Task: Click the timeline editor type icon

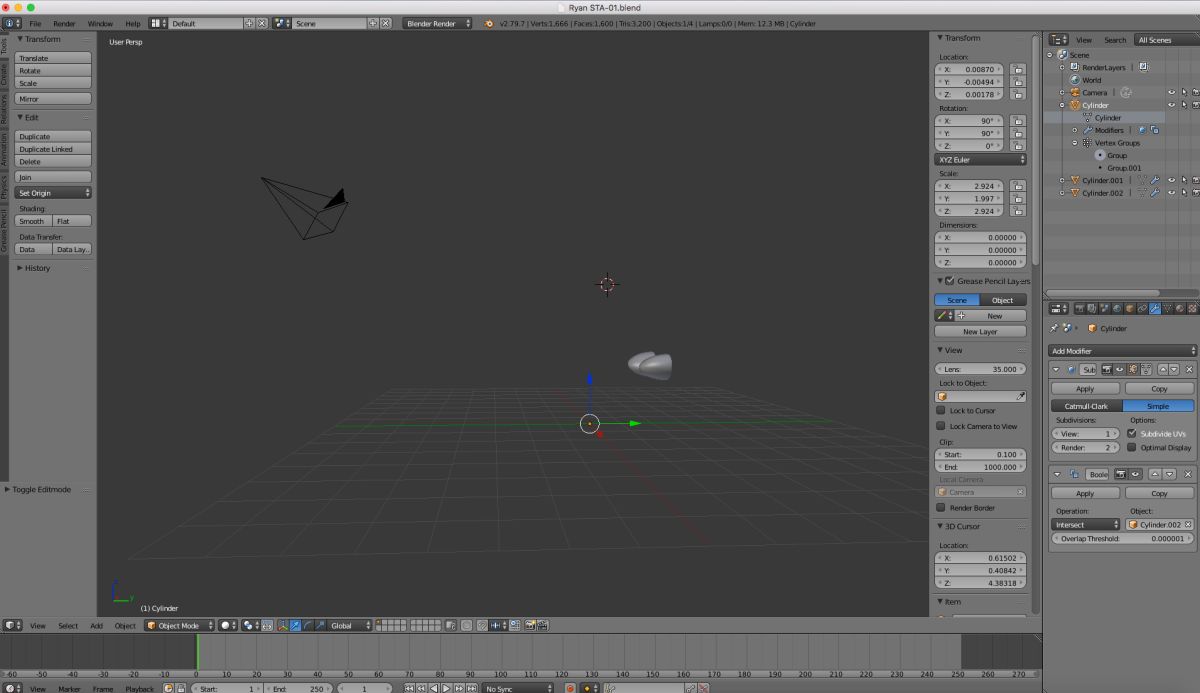Action: 12,688
